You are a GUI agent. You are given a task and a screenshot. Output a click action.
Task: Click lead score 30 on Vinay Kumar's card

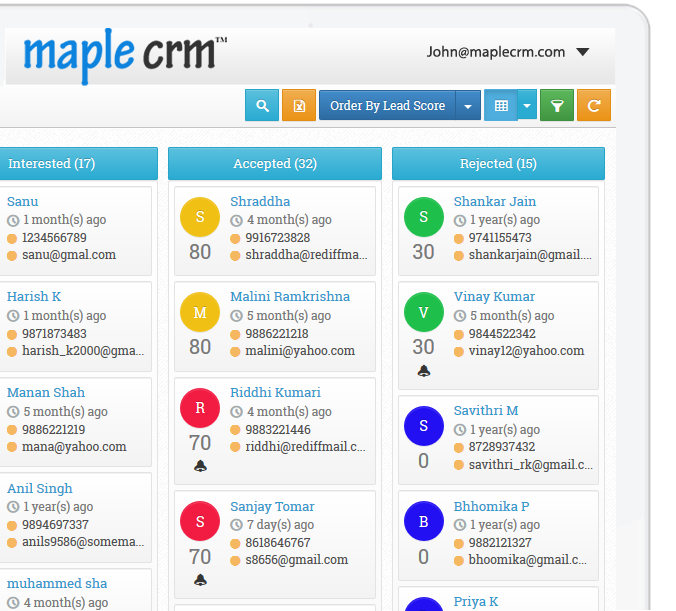(x=423, y=347)
